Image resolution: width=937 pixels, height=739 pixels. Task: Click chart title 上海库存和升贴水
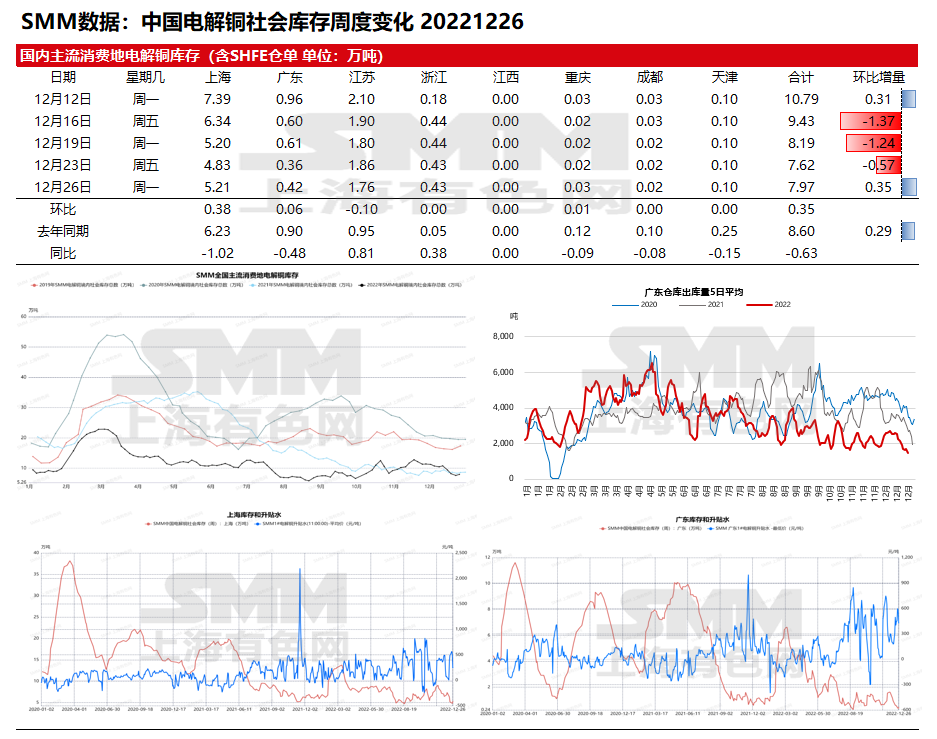tap(254, 515)
